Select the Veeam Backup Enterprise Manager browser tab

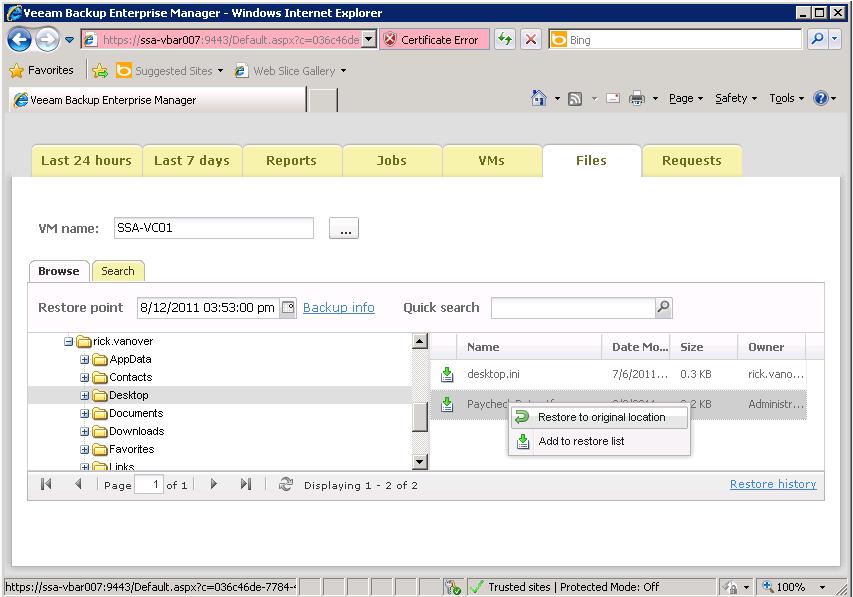[158, 100]
